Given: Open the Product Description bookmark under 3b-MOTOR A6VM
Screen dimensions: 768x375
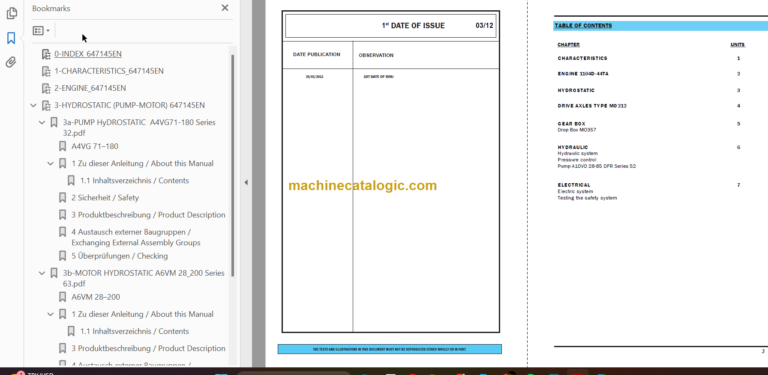Looking at the screenshot, I should click(148, 349).
